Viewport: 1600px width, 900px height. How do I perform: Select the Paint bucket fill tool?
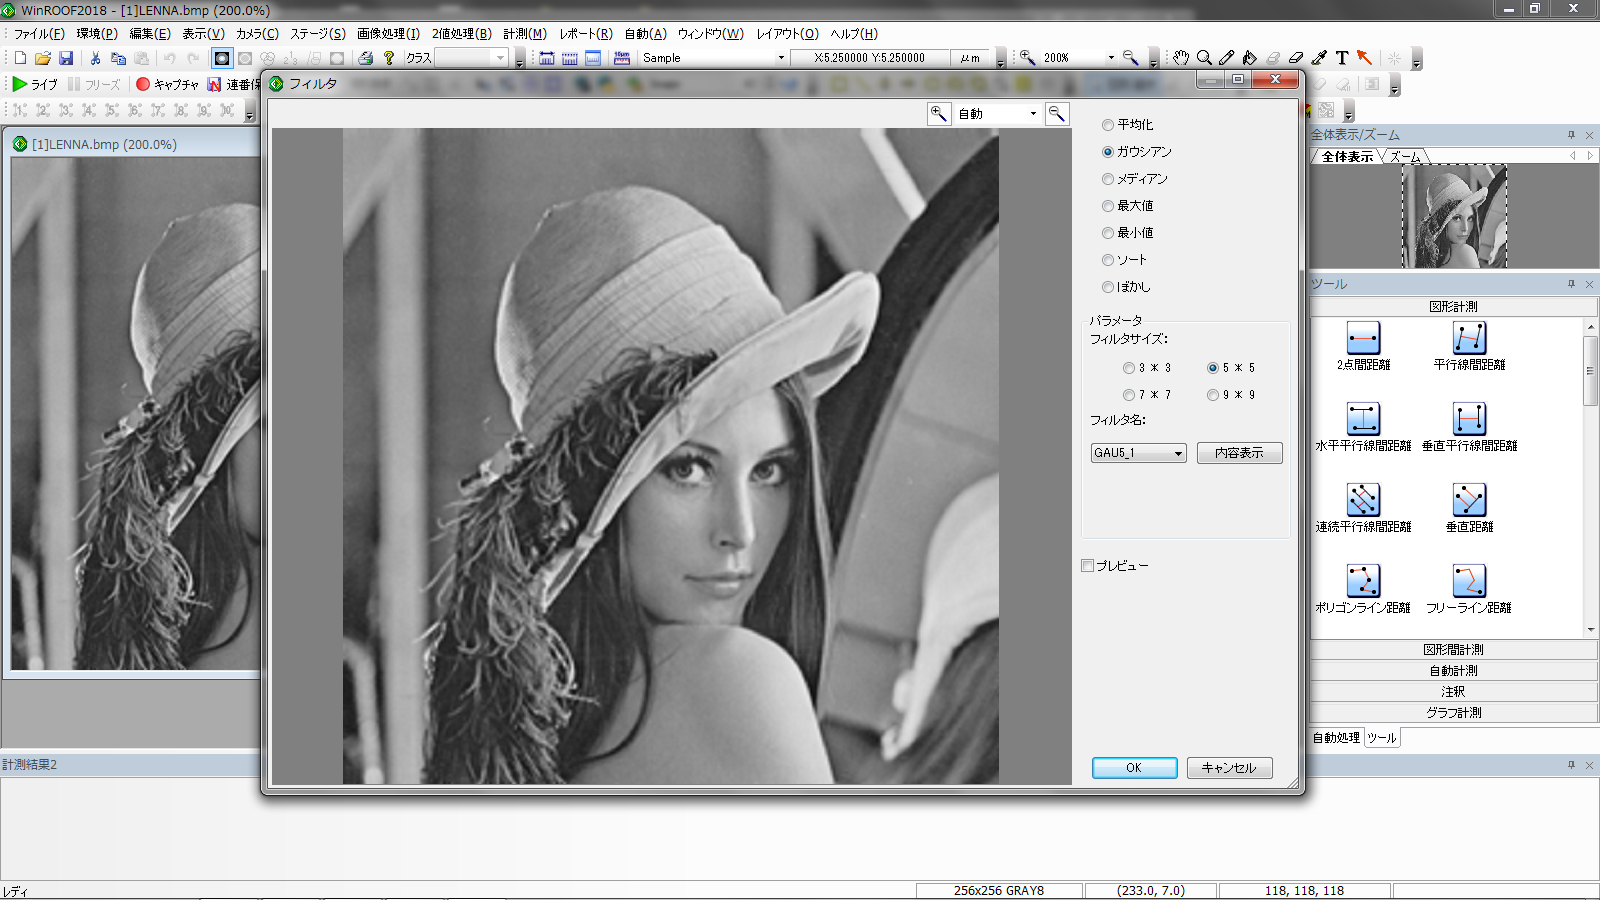(1250, 58)
